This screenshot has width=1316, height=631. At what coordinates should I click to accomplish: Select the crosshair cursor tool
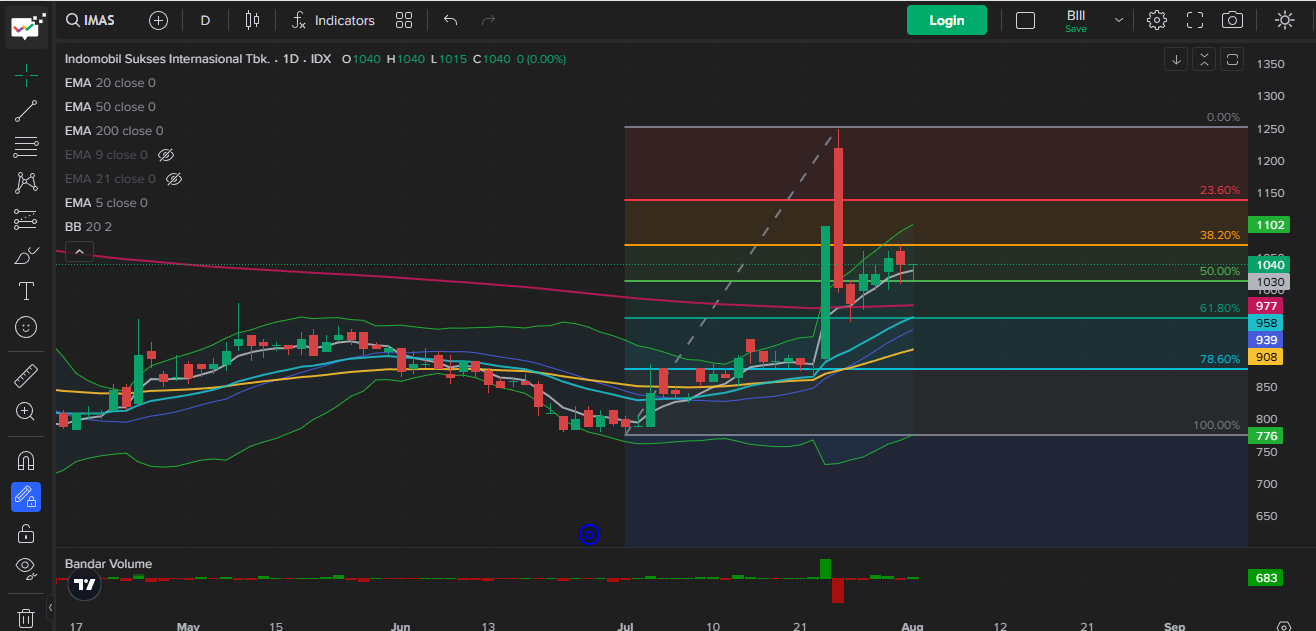coord(27,75)
